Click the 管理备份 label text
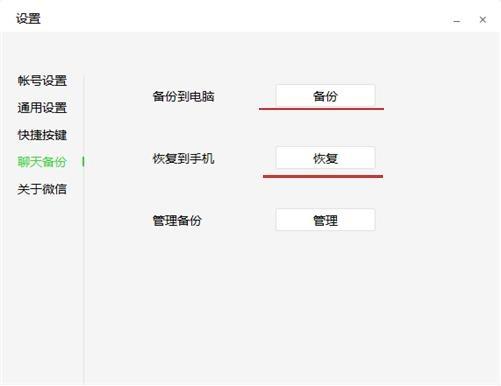The image size is (501, 386). pos(177,220)
